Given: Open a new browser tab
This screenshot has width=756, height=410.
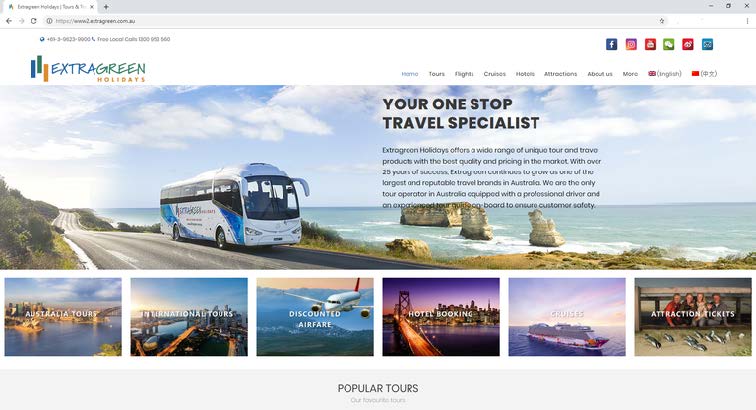Looking at the screenshot, I should (106, 7).
